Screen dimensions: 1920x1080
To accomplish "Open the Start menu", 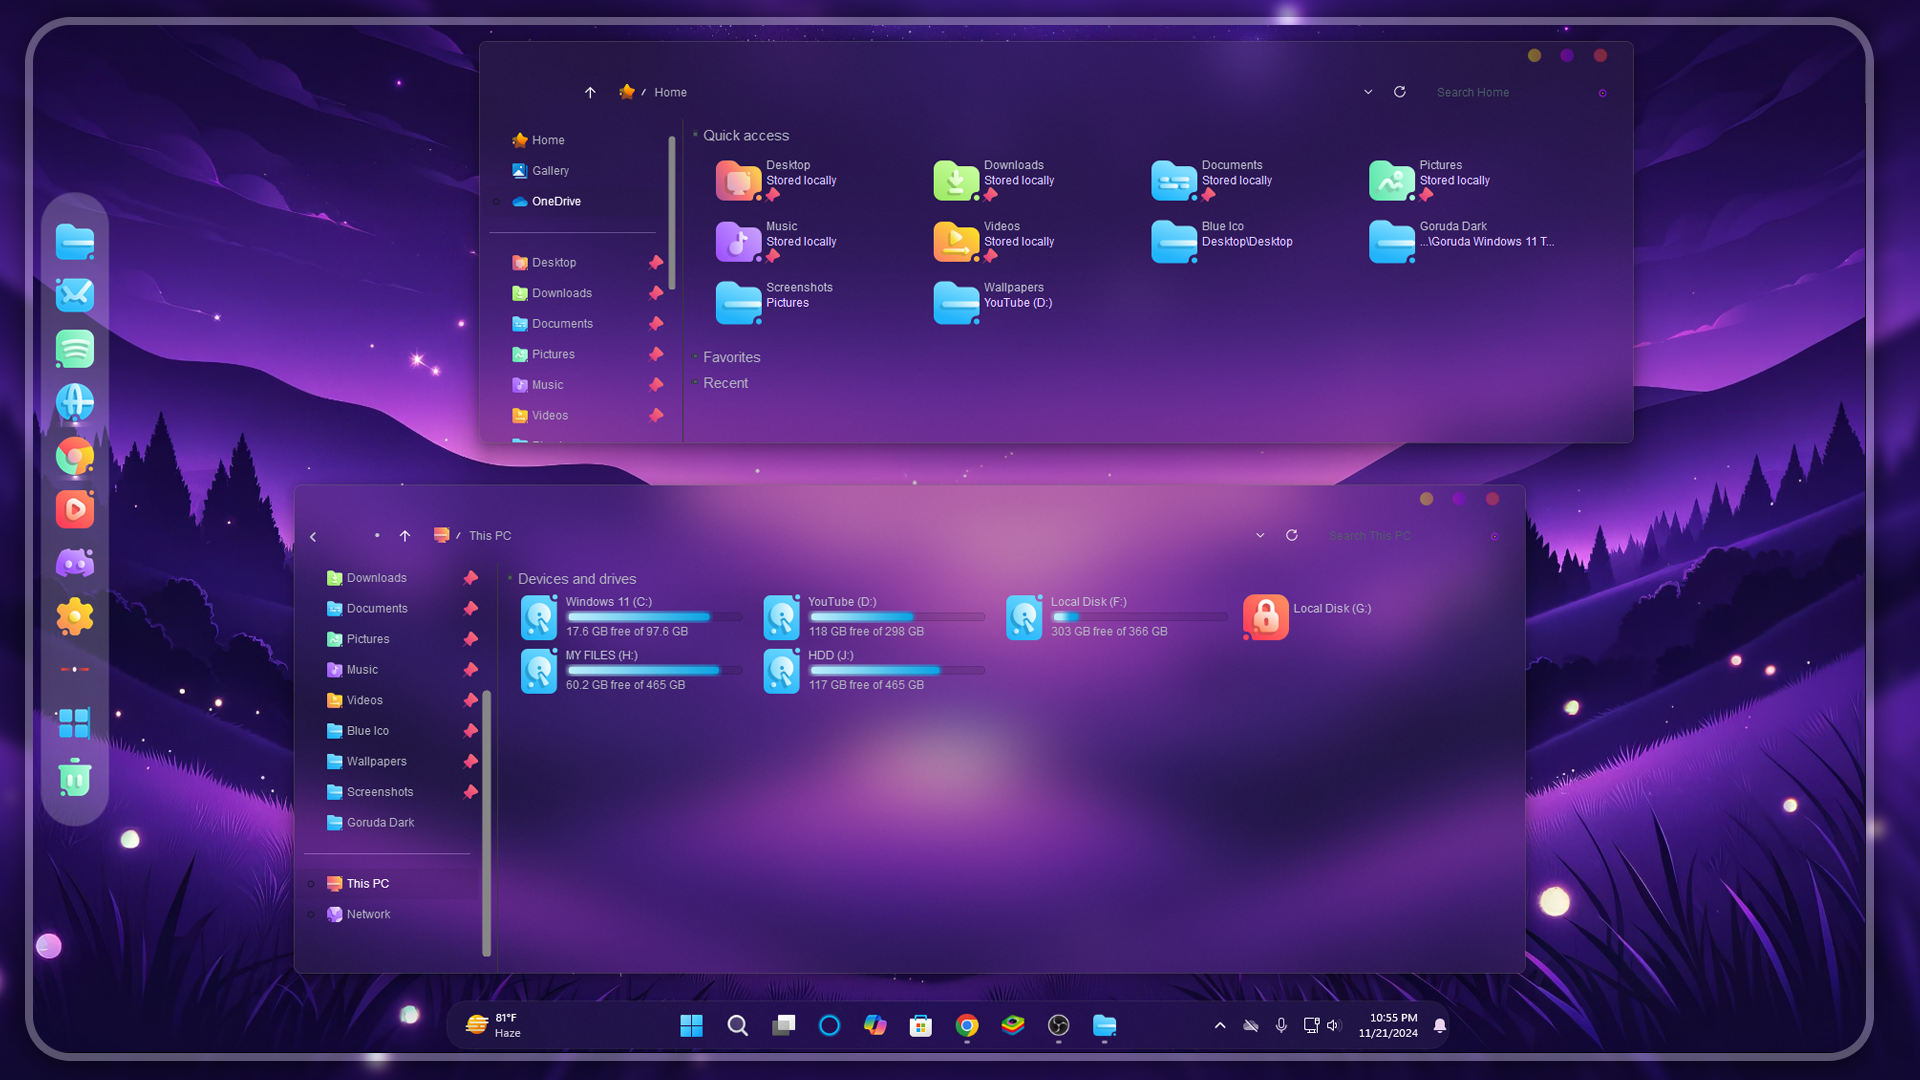I will tap(691, 1025).
